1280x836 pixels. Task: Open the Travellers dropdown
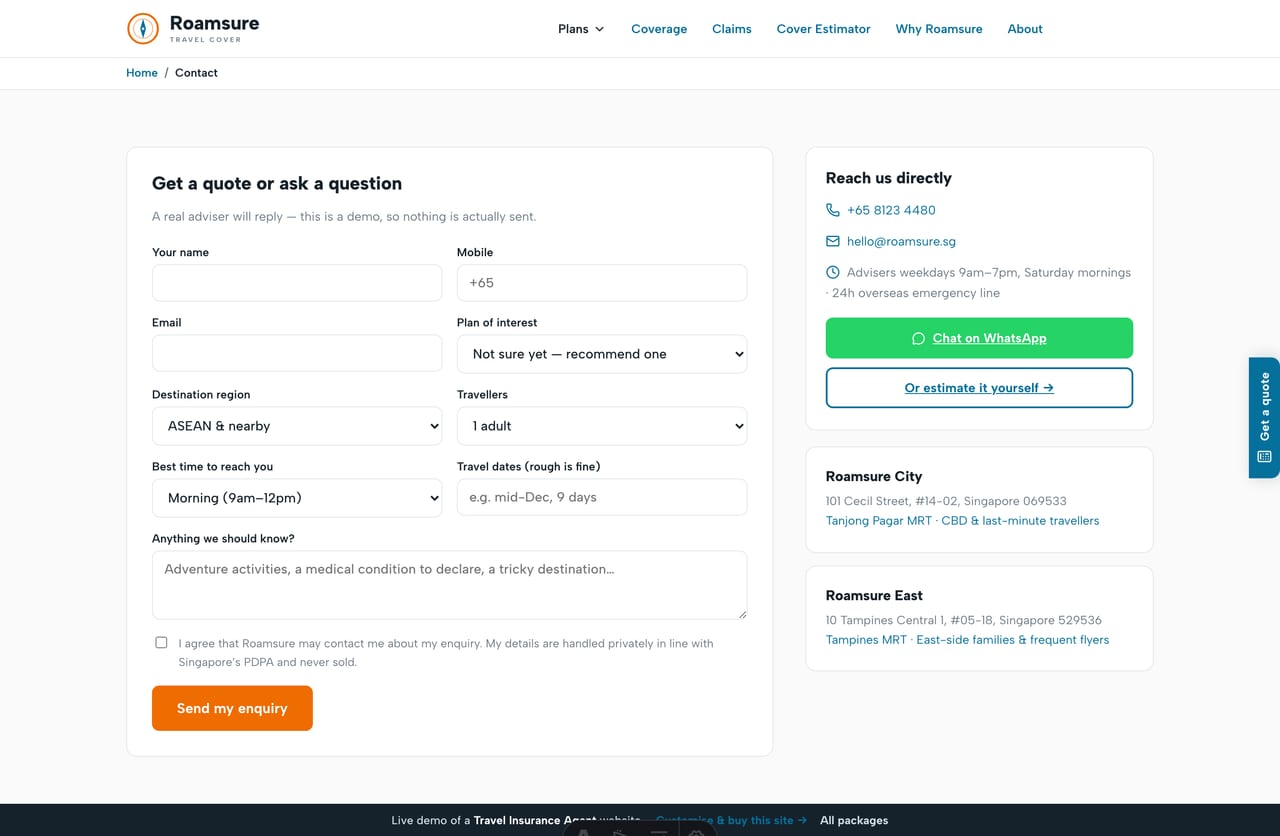tap(602, 426)
